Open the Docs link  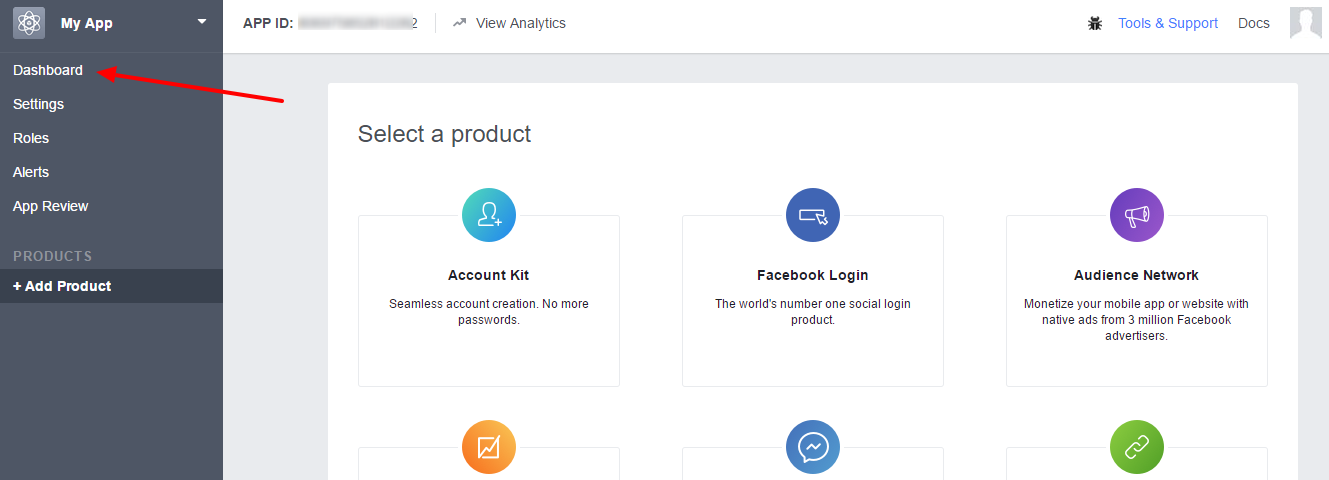[1254, 23]
